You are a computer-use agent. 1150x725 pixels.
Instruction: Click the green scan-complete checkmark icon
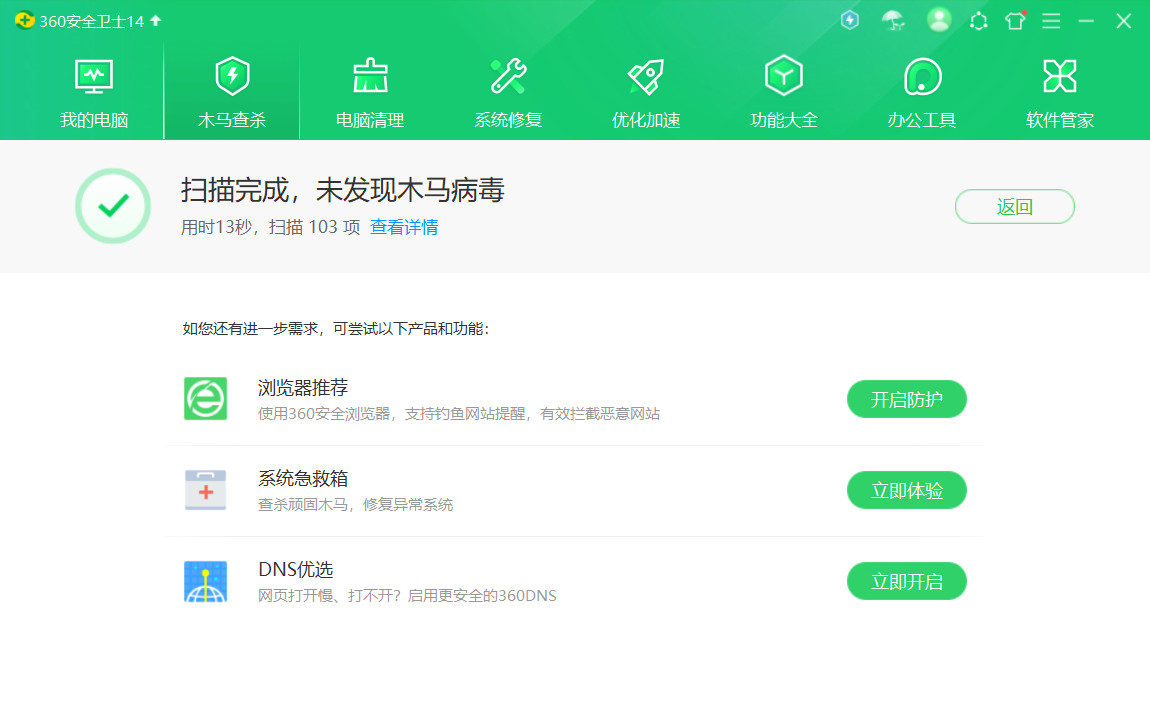click(113, 206)
